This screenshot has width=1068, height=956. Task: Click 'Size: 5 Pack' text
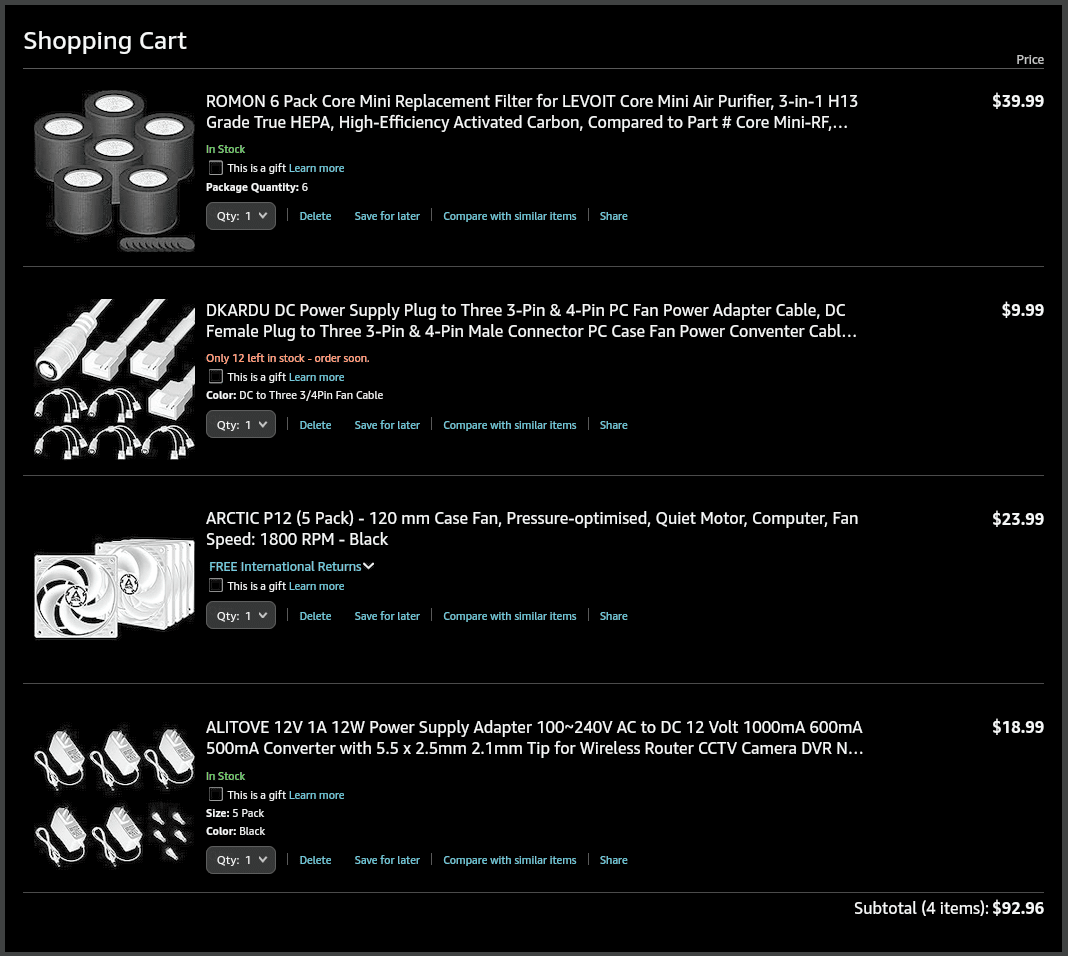tap(235, 813)
